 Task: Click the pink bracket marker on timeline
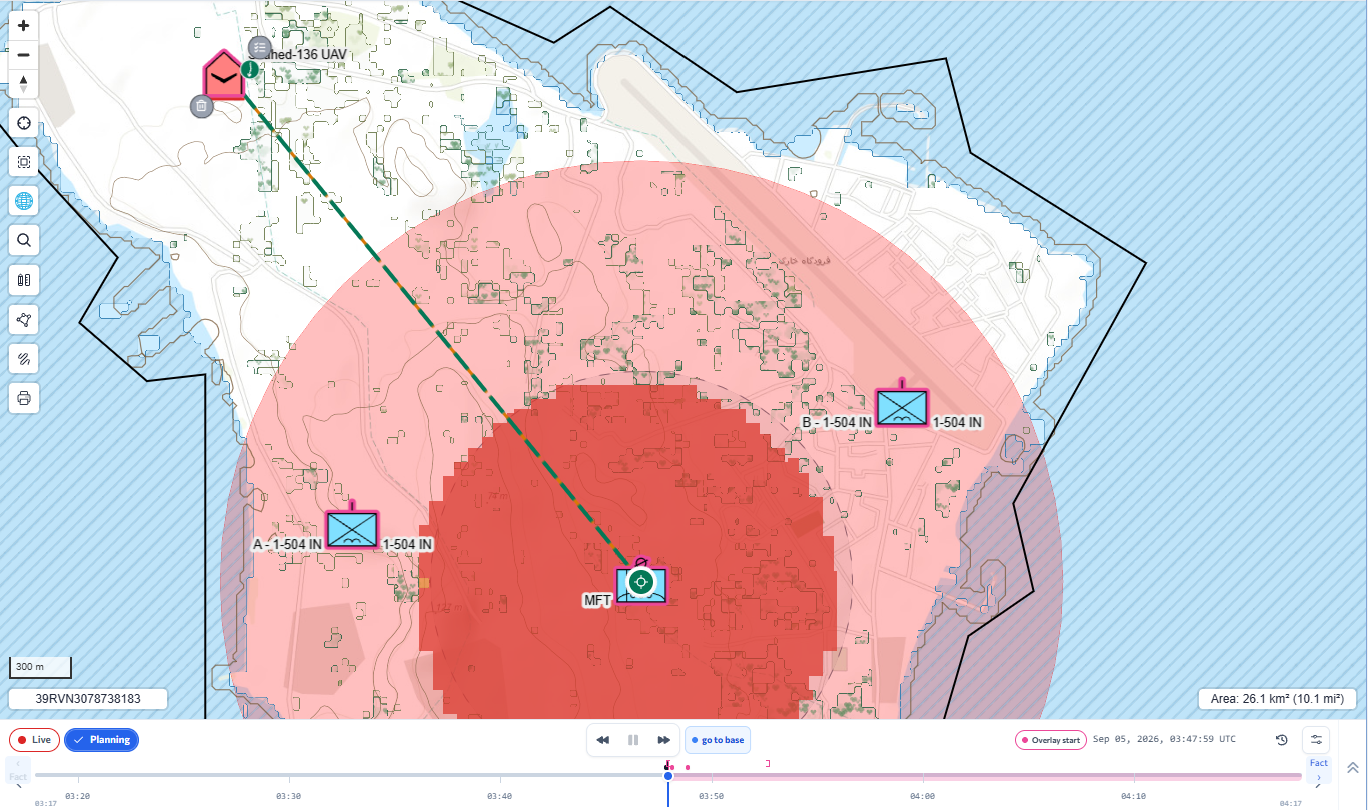(768, 764)
